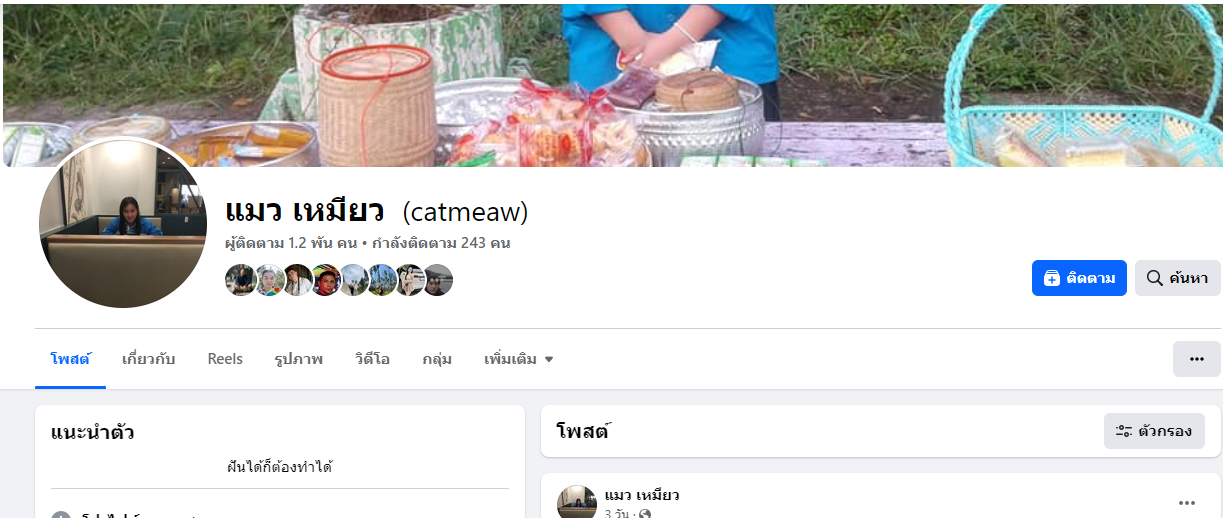Open the three-dot profile options menu
The width and height of the screenshot is (1223, 518).
[1196, 359]
